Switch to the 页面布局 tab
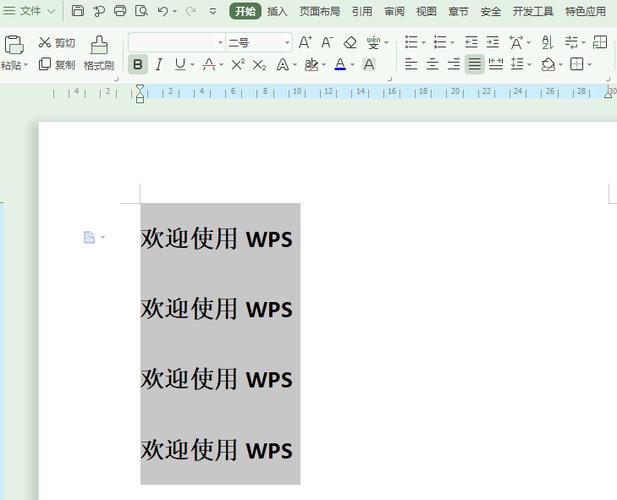This screenshot has width=617, height=500. tap(320, 11)
